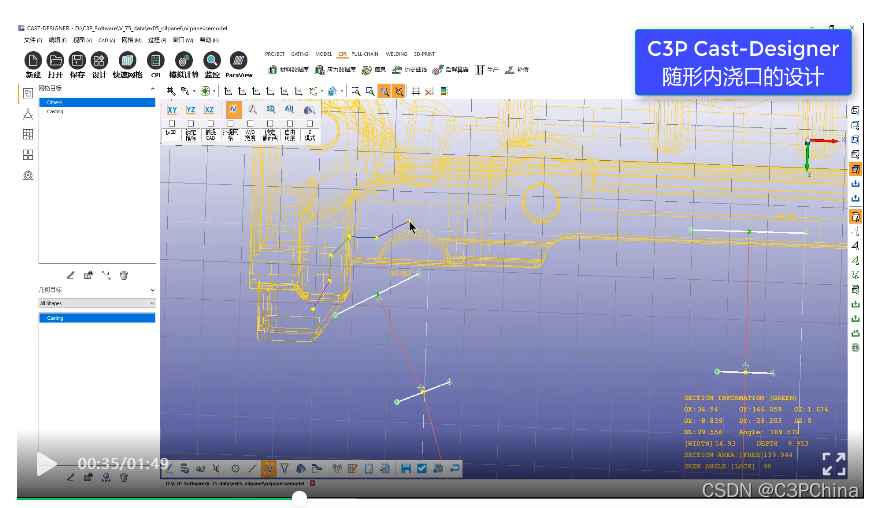Image resolution: width=874 pixels, height=508 pixels.
Task: Click the round CPI module icon
Action: [x=156, y=60]
